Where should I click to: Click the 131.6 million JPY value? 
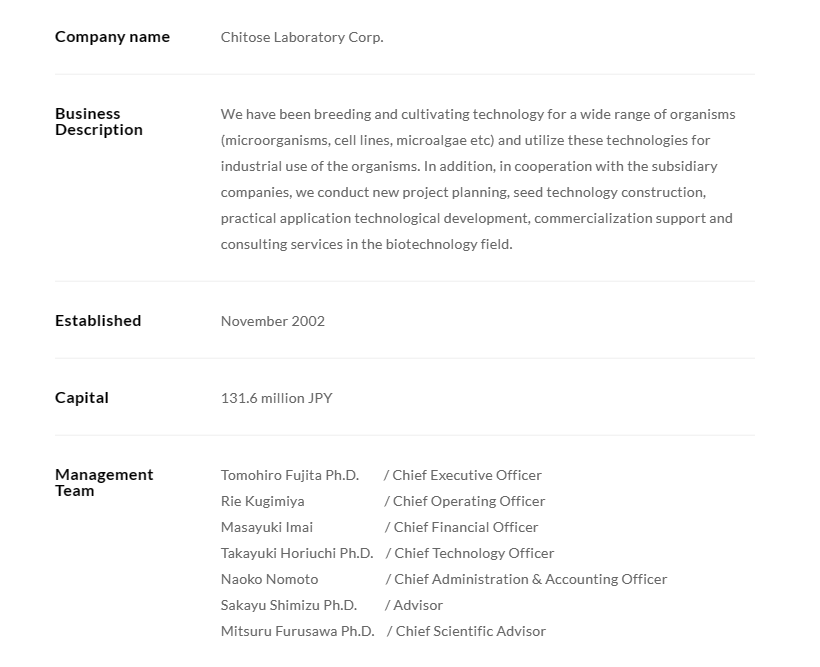pos(277,398)
